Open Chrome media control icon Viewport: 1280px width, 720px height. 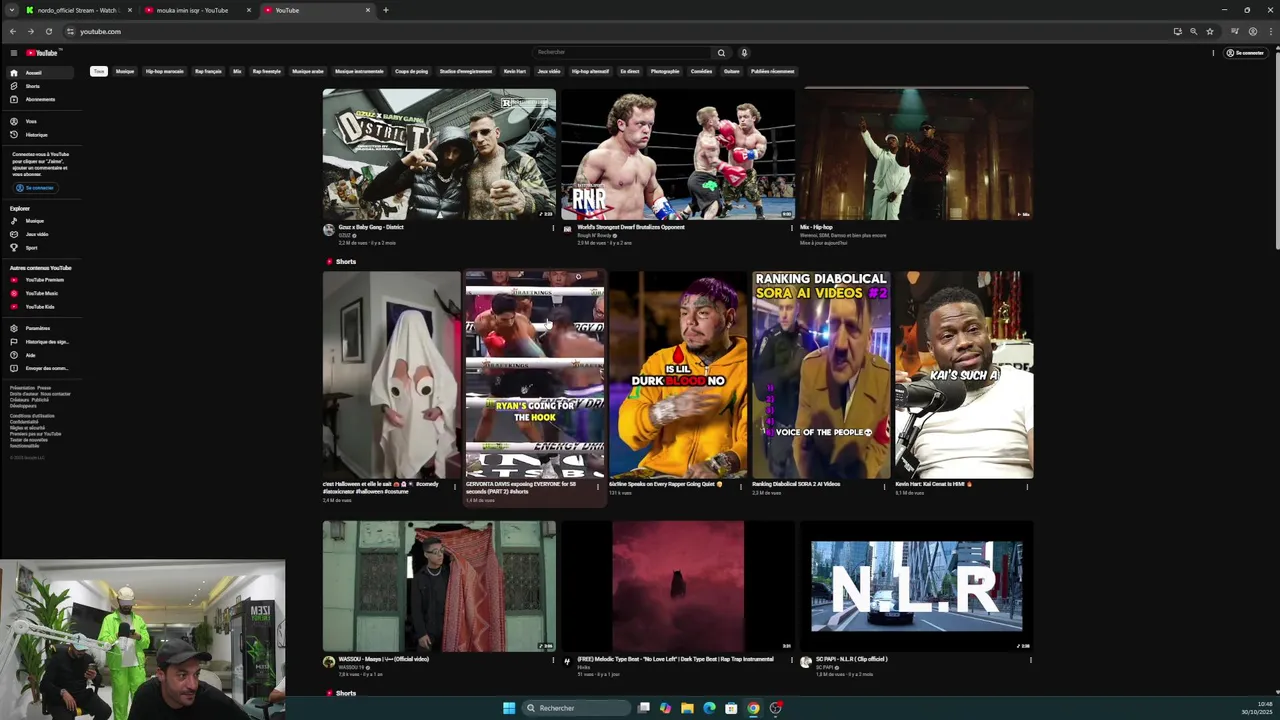coord(1235,31)
